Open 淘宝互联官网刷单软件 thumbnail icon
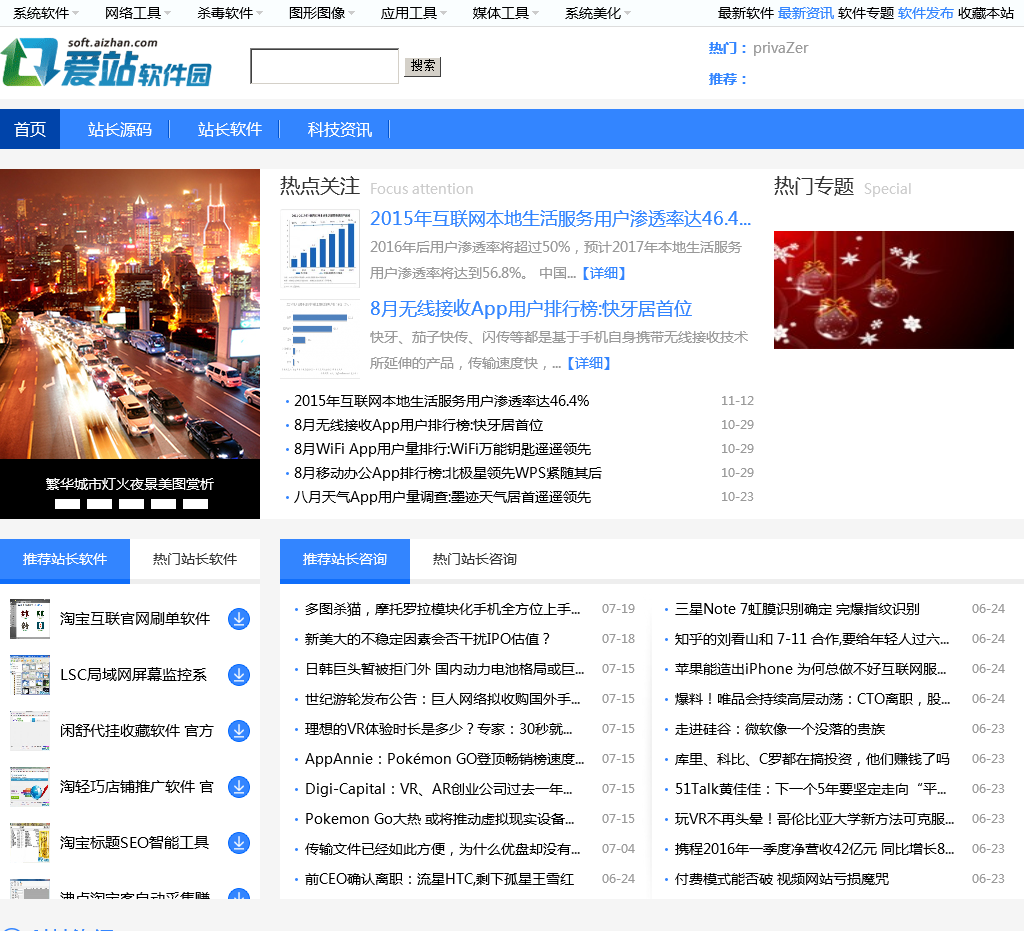Viewport: 1024px width, 931px height. (30, 618)
